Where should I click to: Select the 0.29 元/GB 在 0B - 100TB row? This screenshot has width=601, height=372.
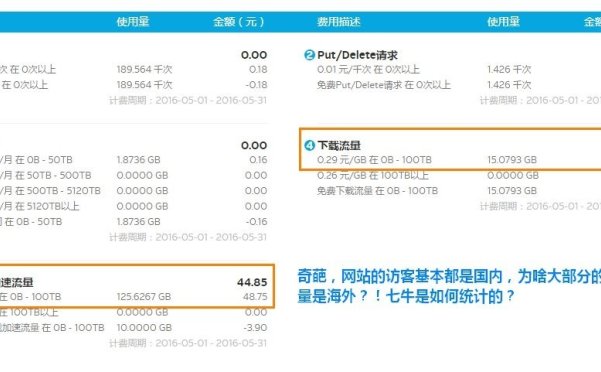374,160
